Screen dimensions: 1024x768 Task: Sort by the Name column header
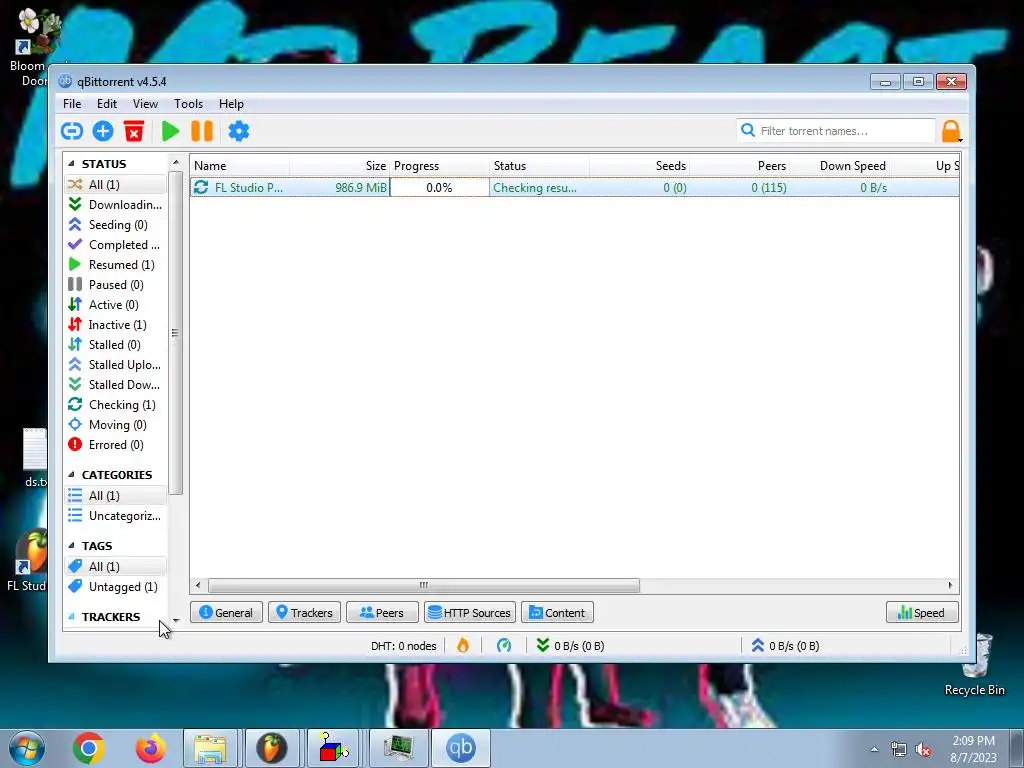[x=240, y=166]
